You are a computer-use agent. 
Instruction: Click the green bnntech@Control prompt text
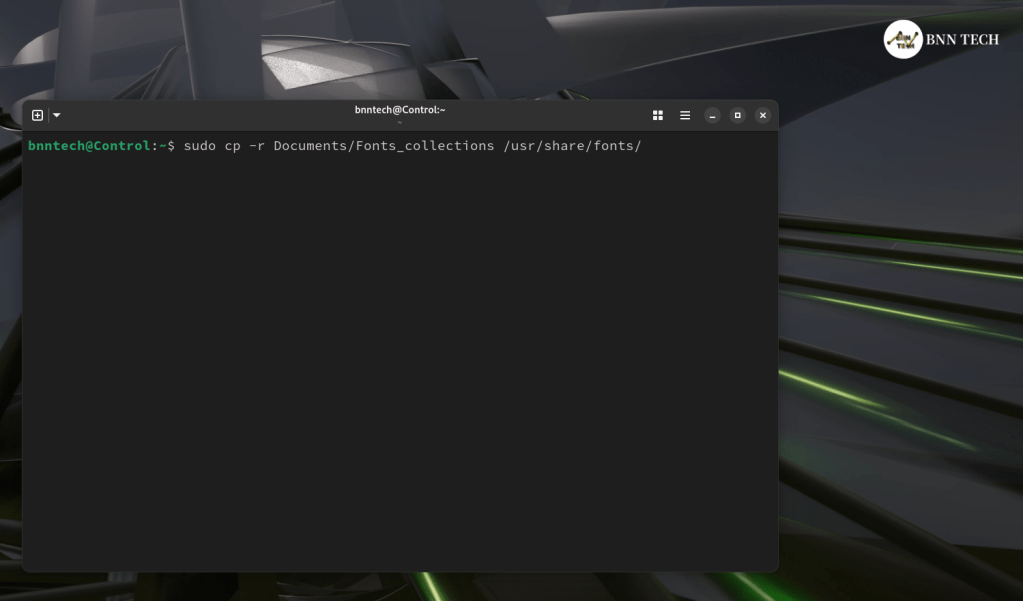click(89, 146)
